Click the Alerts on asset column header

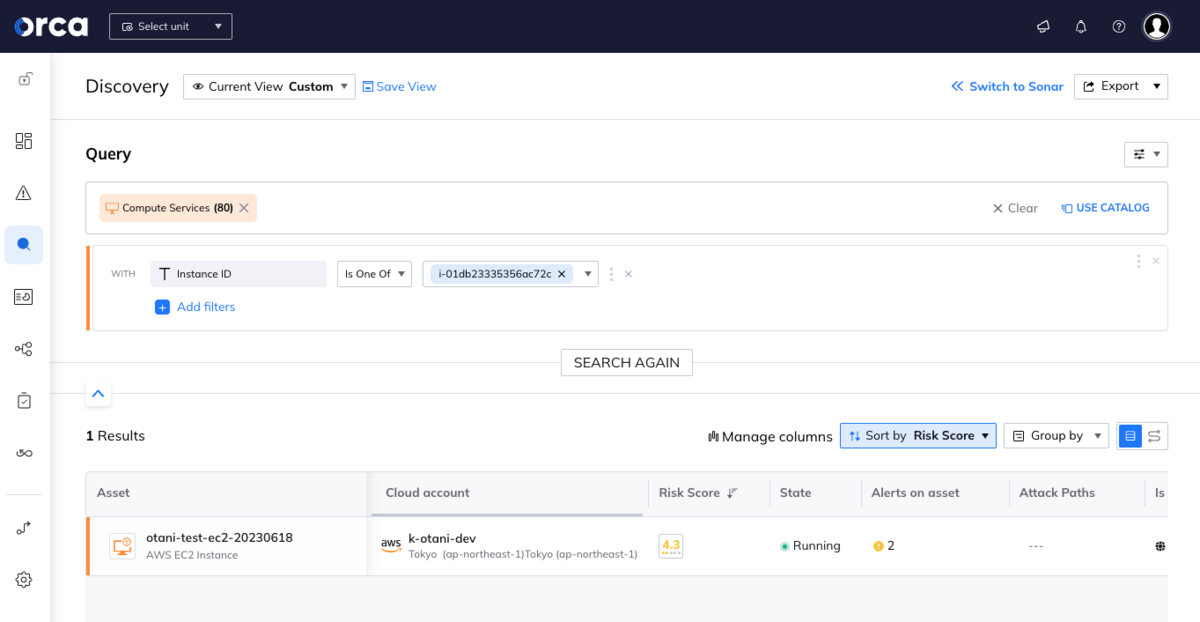[915, 493]
